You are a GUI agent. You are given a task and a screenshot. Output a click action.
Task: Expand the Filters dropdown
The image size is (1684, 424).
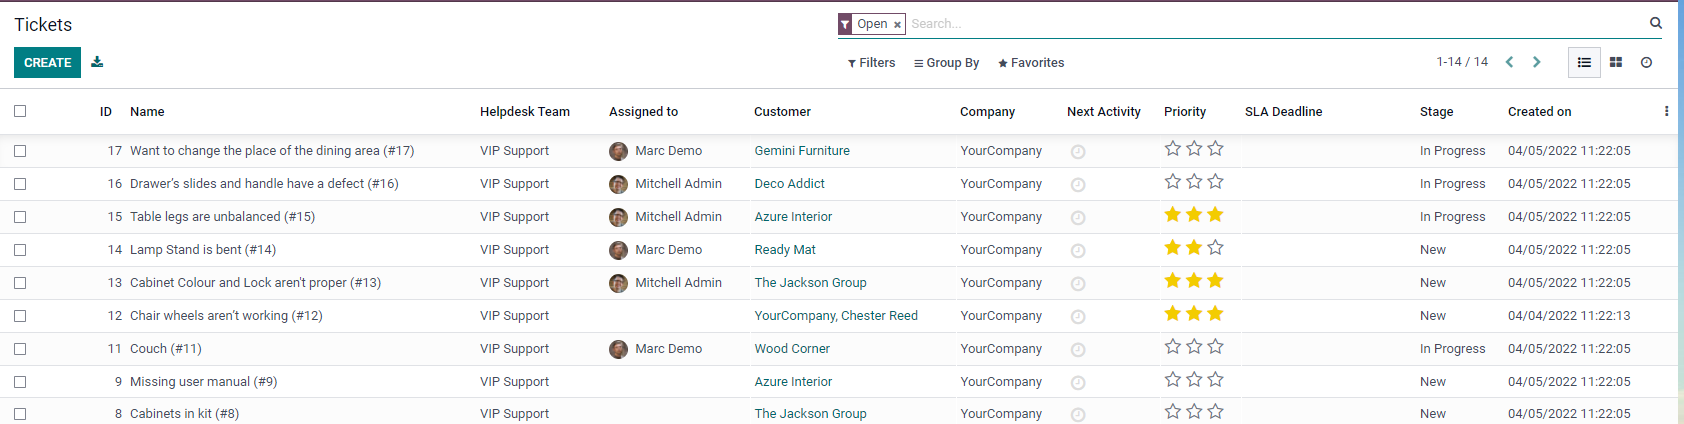point(872,63)
